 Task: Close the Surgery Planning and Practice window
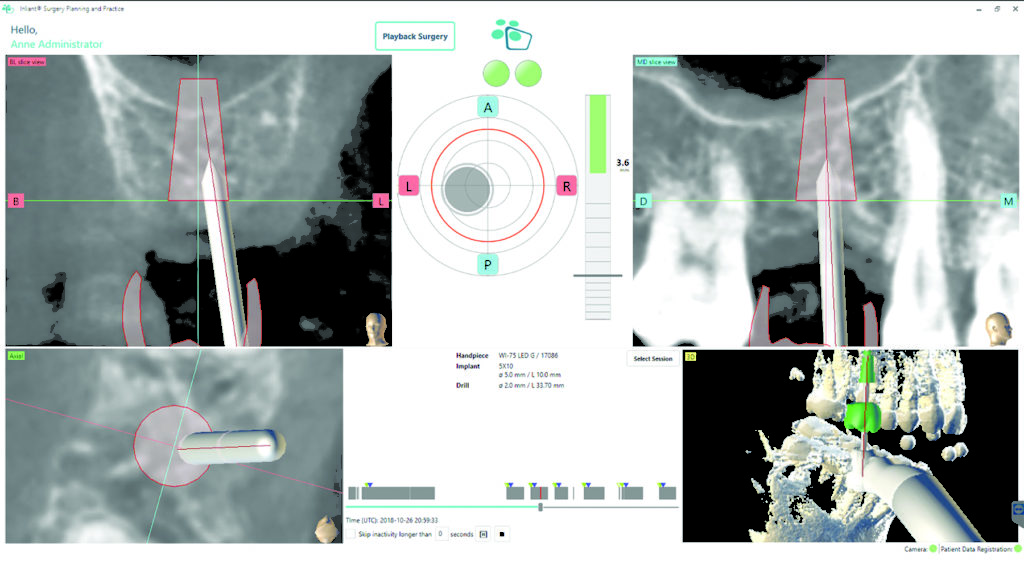(1016, 9)
